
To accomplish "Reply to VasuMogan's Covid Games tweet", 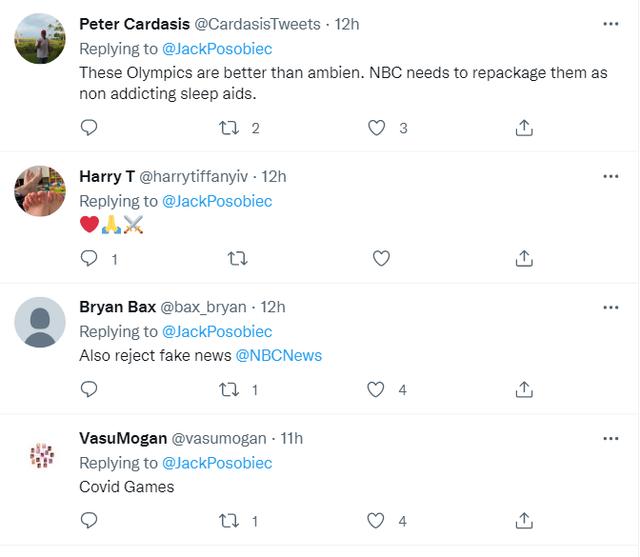I will 89,520.
